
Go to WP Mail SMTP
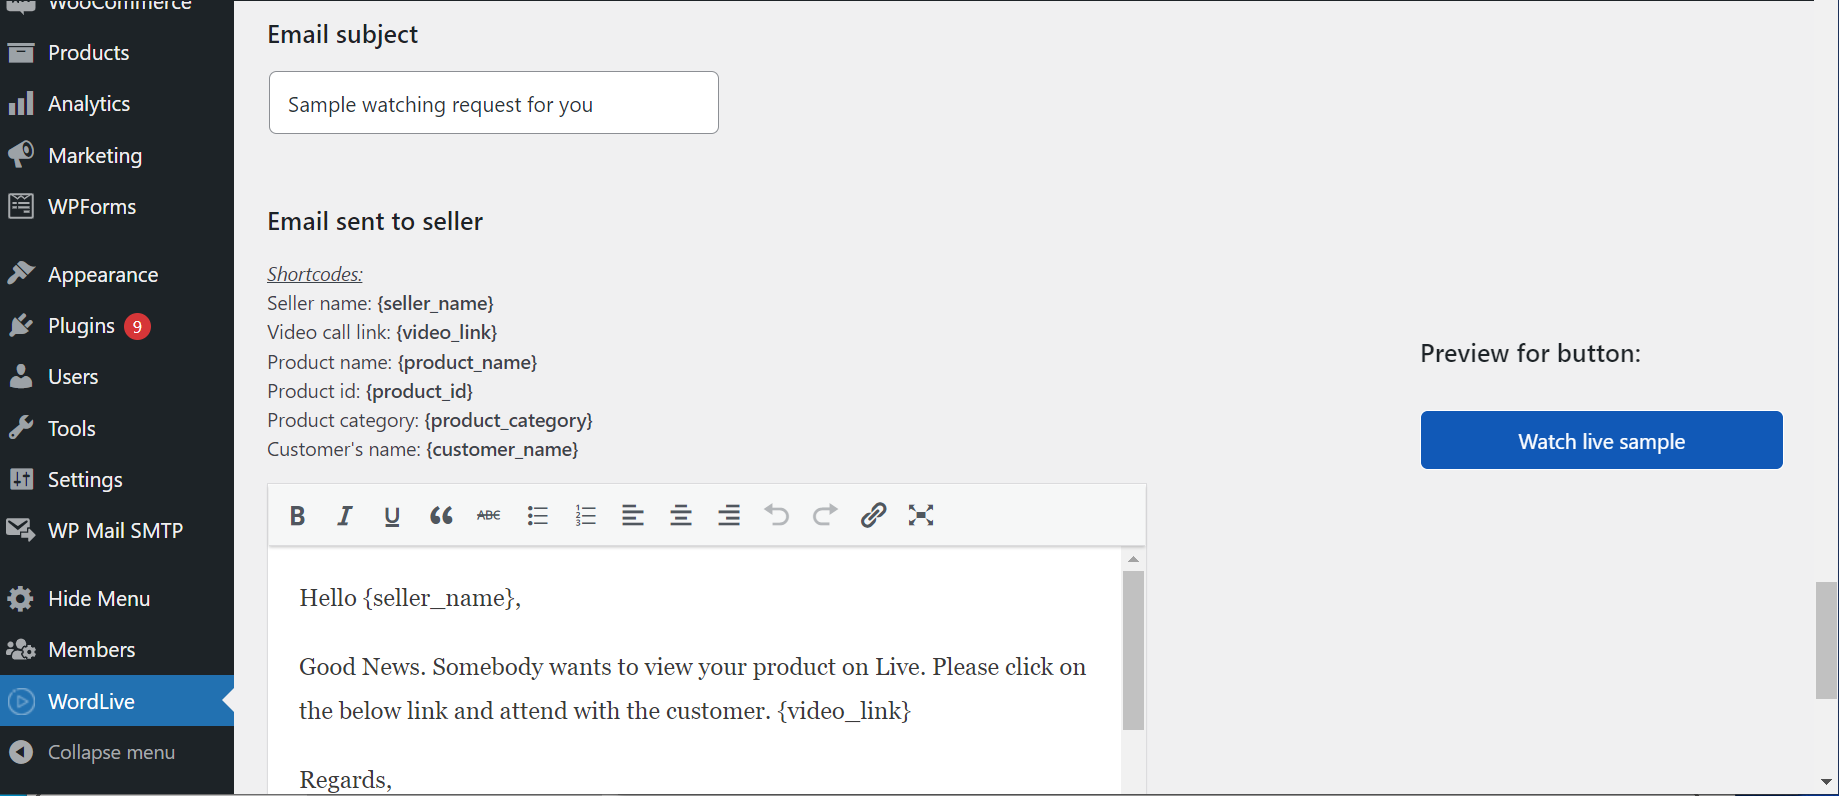click(x=117, y=531)
